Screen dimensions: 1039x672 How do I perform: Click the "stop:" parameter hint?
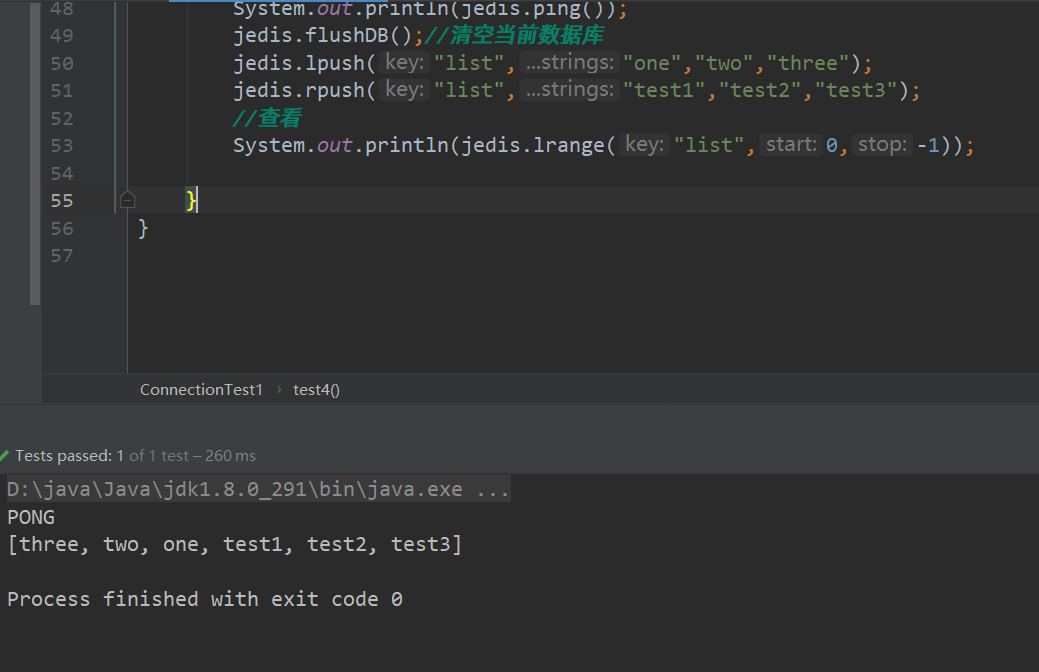(881, 145)
